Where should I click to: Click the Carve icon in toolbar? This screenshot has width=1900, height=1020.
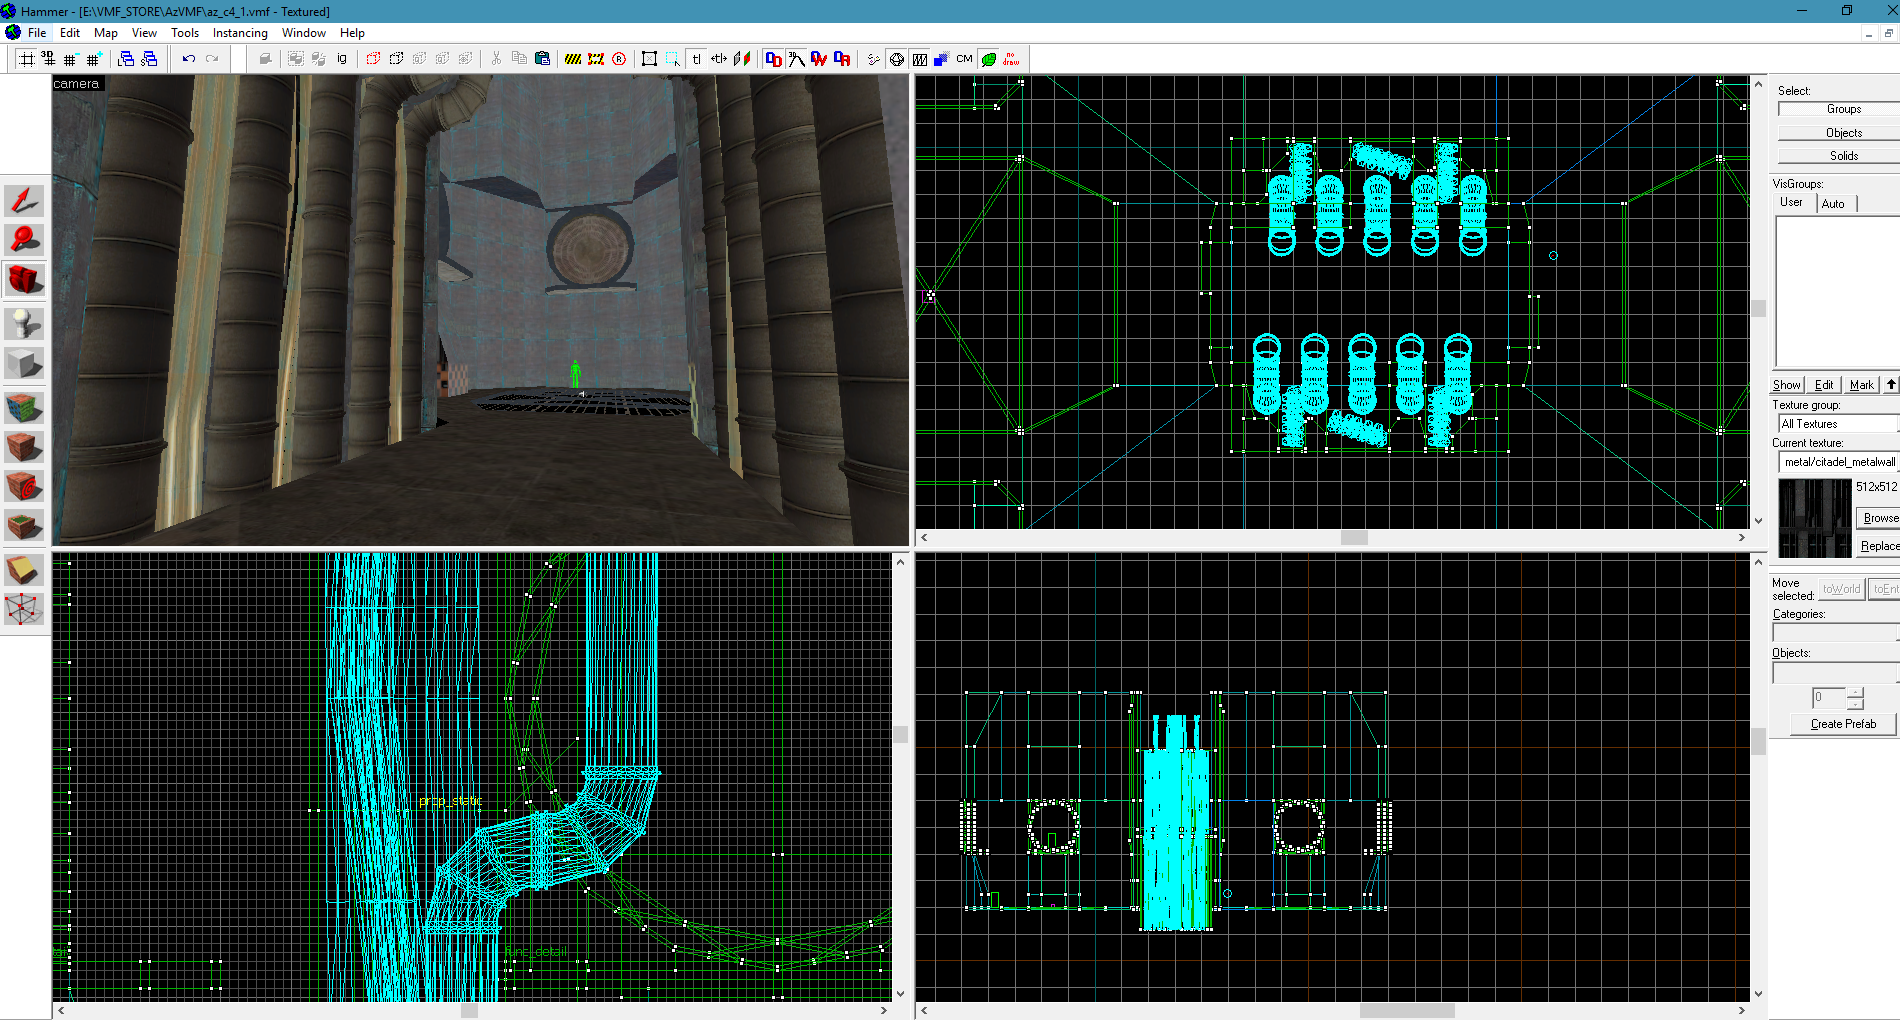point(265,59)
